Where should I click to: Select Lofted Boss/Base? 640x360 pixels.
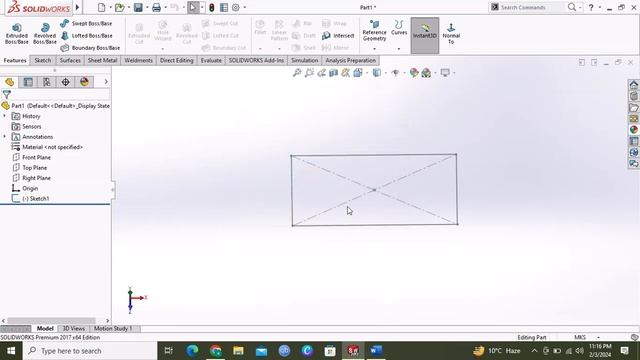[x=86, y=36]
